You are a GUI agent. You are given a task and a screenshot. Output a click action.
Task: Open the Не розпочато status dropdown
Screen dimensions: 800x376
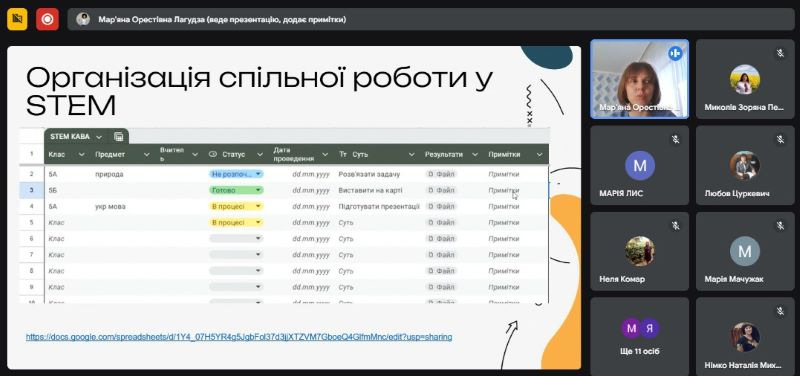(236, 174)
